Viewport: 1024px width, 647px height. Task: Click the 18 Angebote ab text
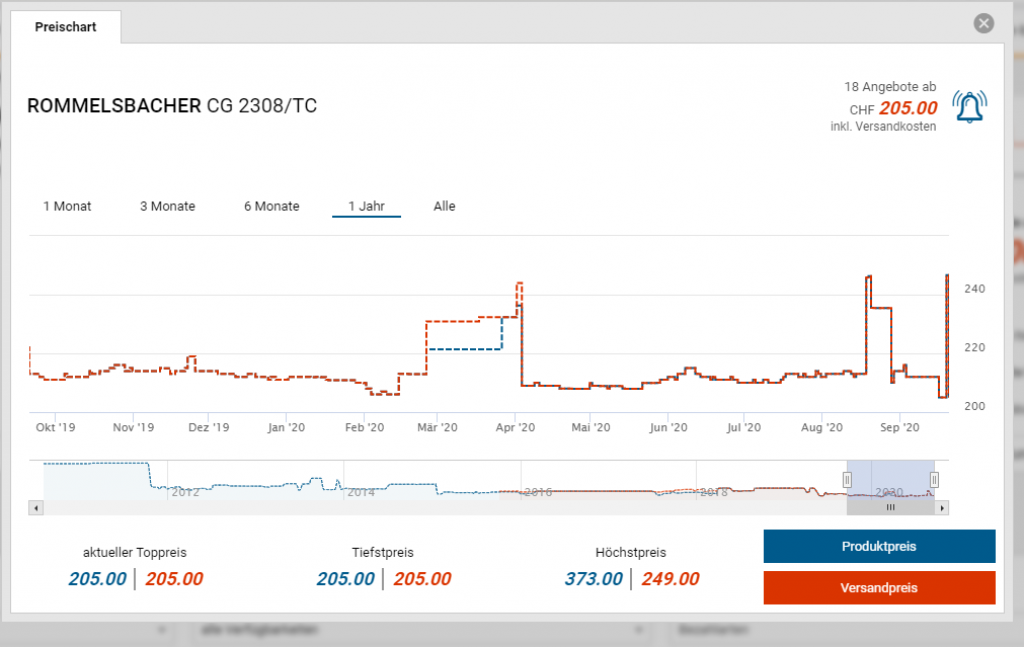click(890, 87)
